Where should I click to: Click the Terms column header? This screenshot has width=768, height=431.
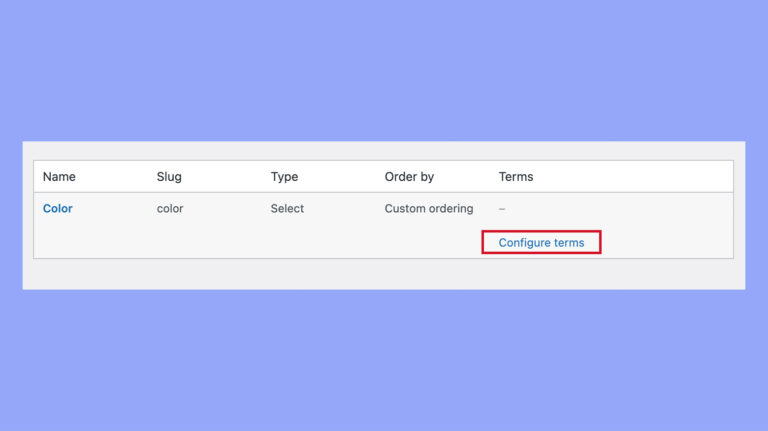pyautogui.click(x=516, y=177)
